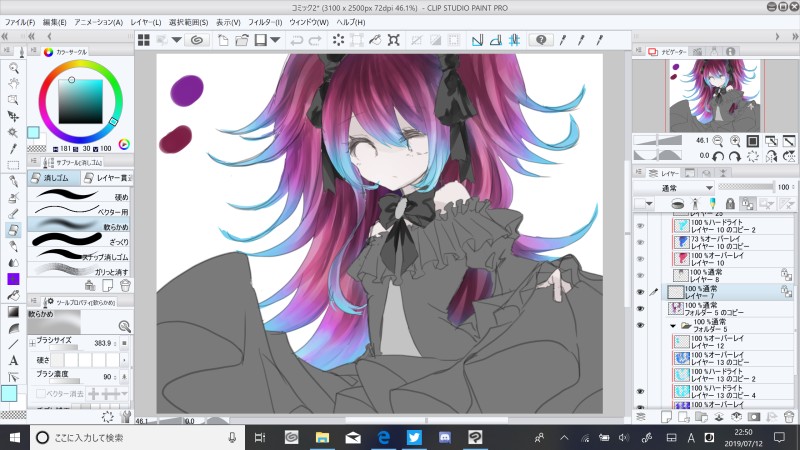Collapse フォルダー 5 folder arrow
800x450 pixels.
click(673, 326)
